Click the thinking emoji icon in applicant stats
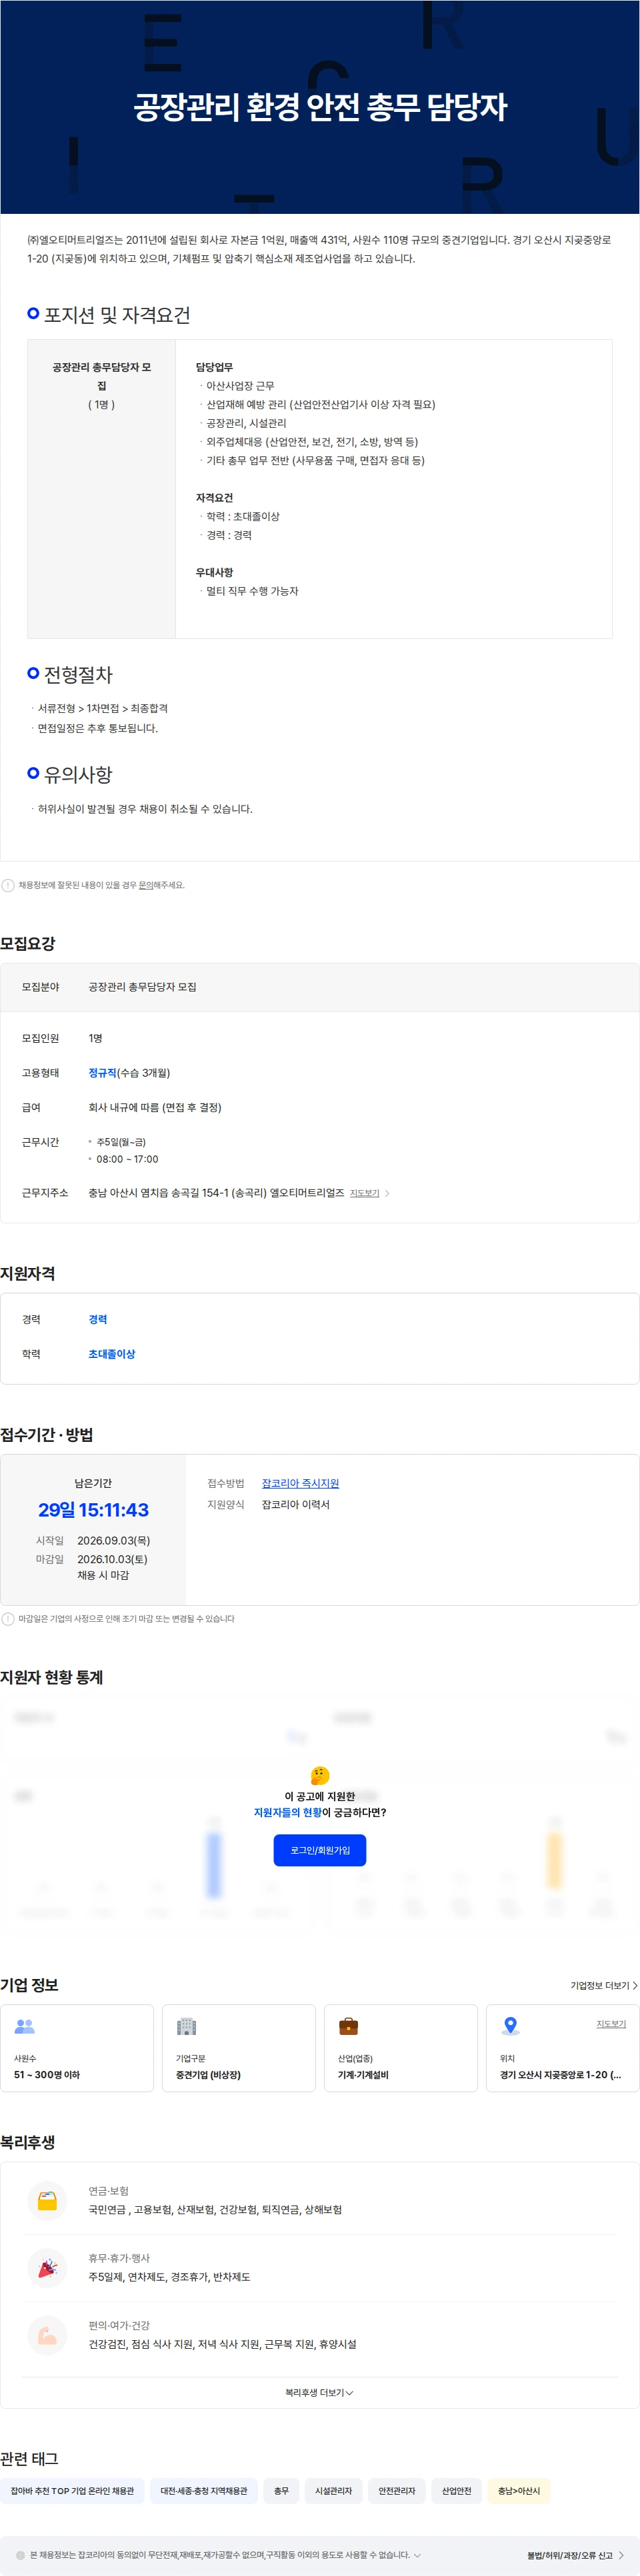This screenshot has width=640, height=2576. click(320, 1775)
